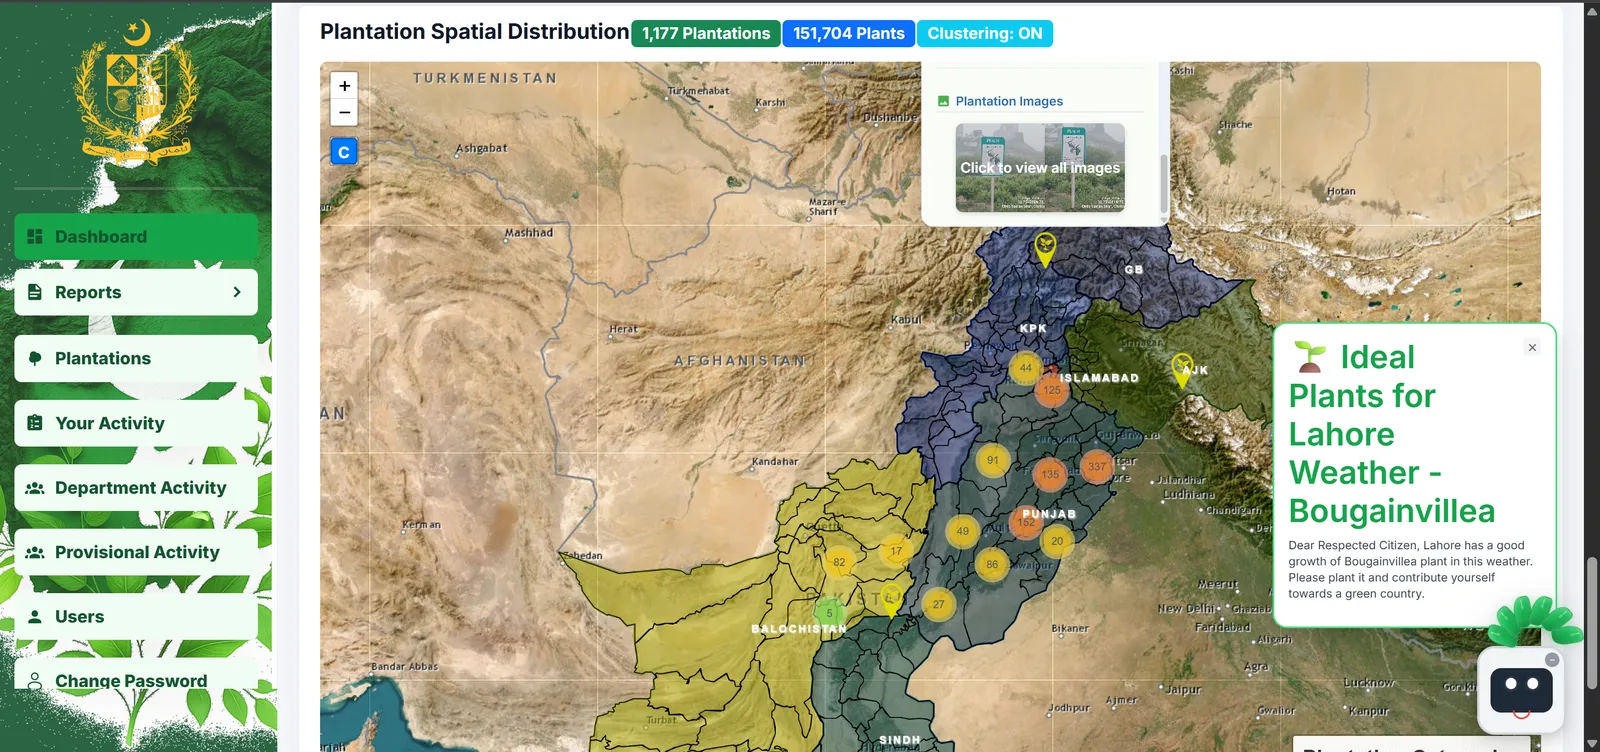The image size is (1600, 752).
Task: Click the Users person icon
Action: [35, 617]
